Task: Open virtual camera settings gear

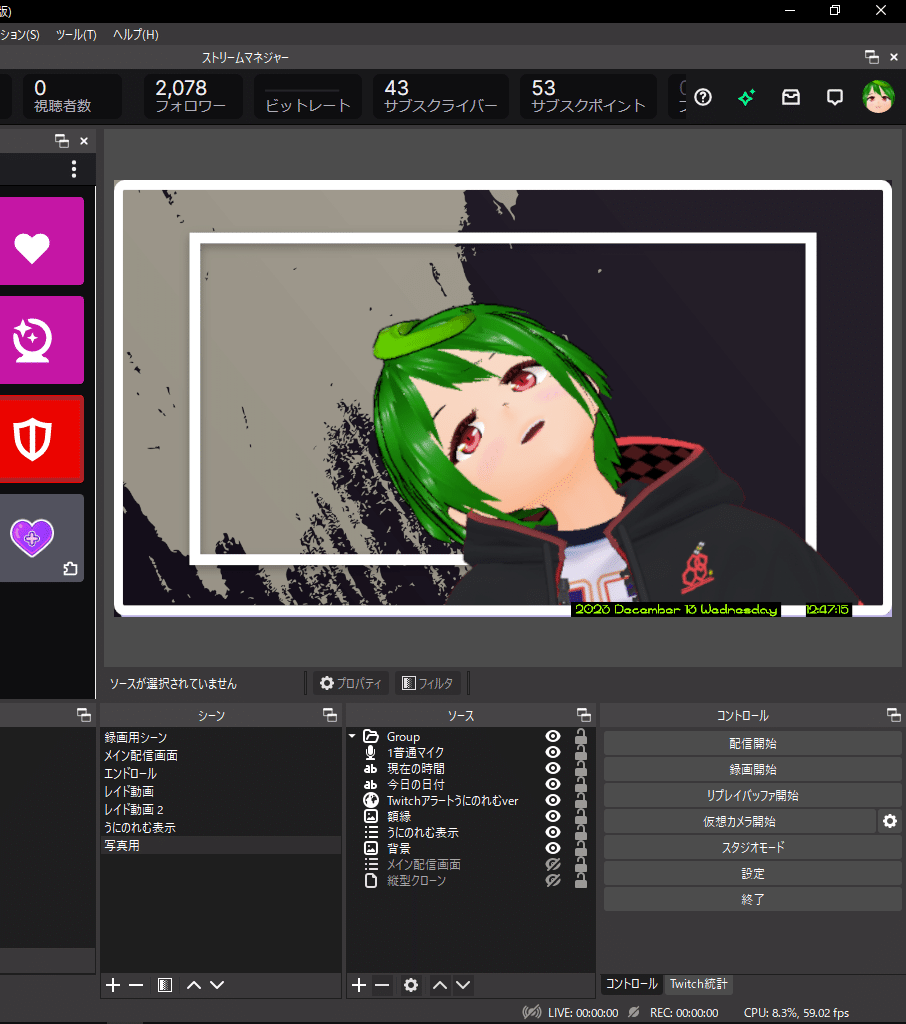Action: point(890,821)
